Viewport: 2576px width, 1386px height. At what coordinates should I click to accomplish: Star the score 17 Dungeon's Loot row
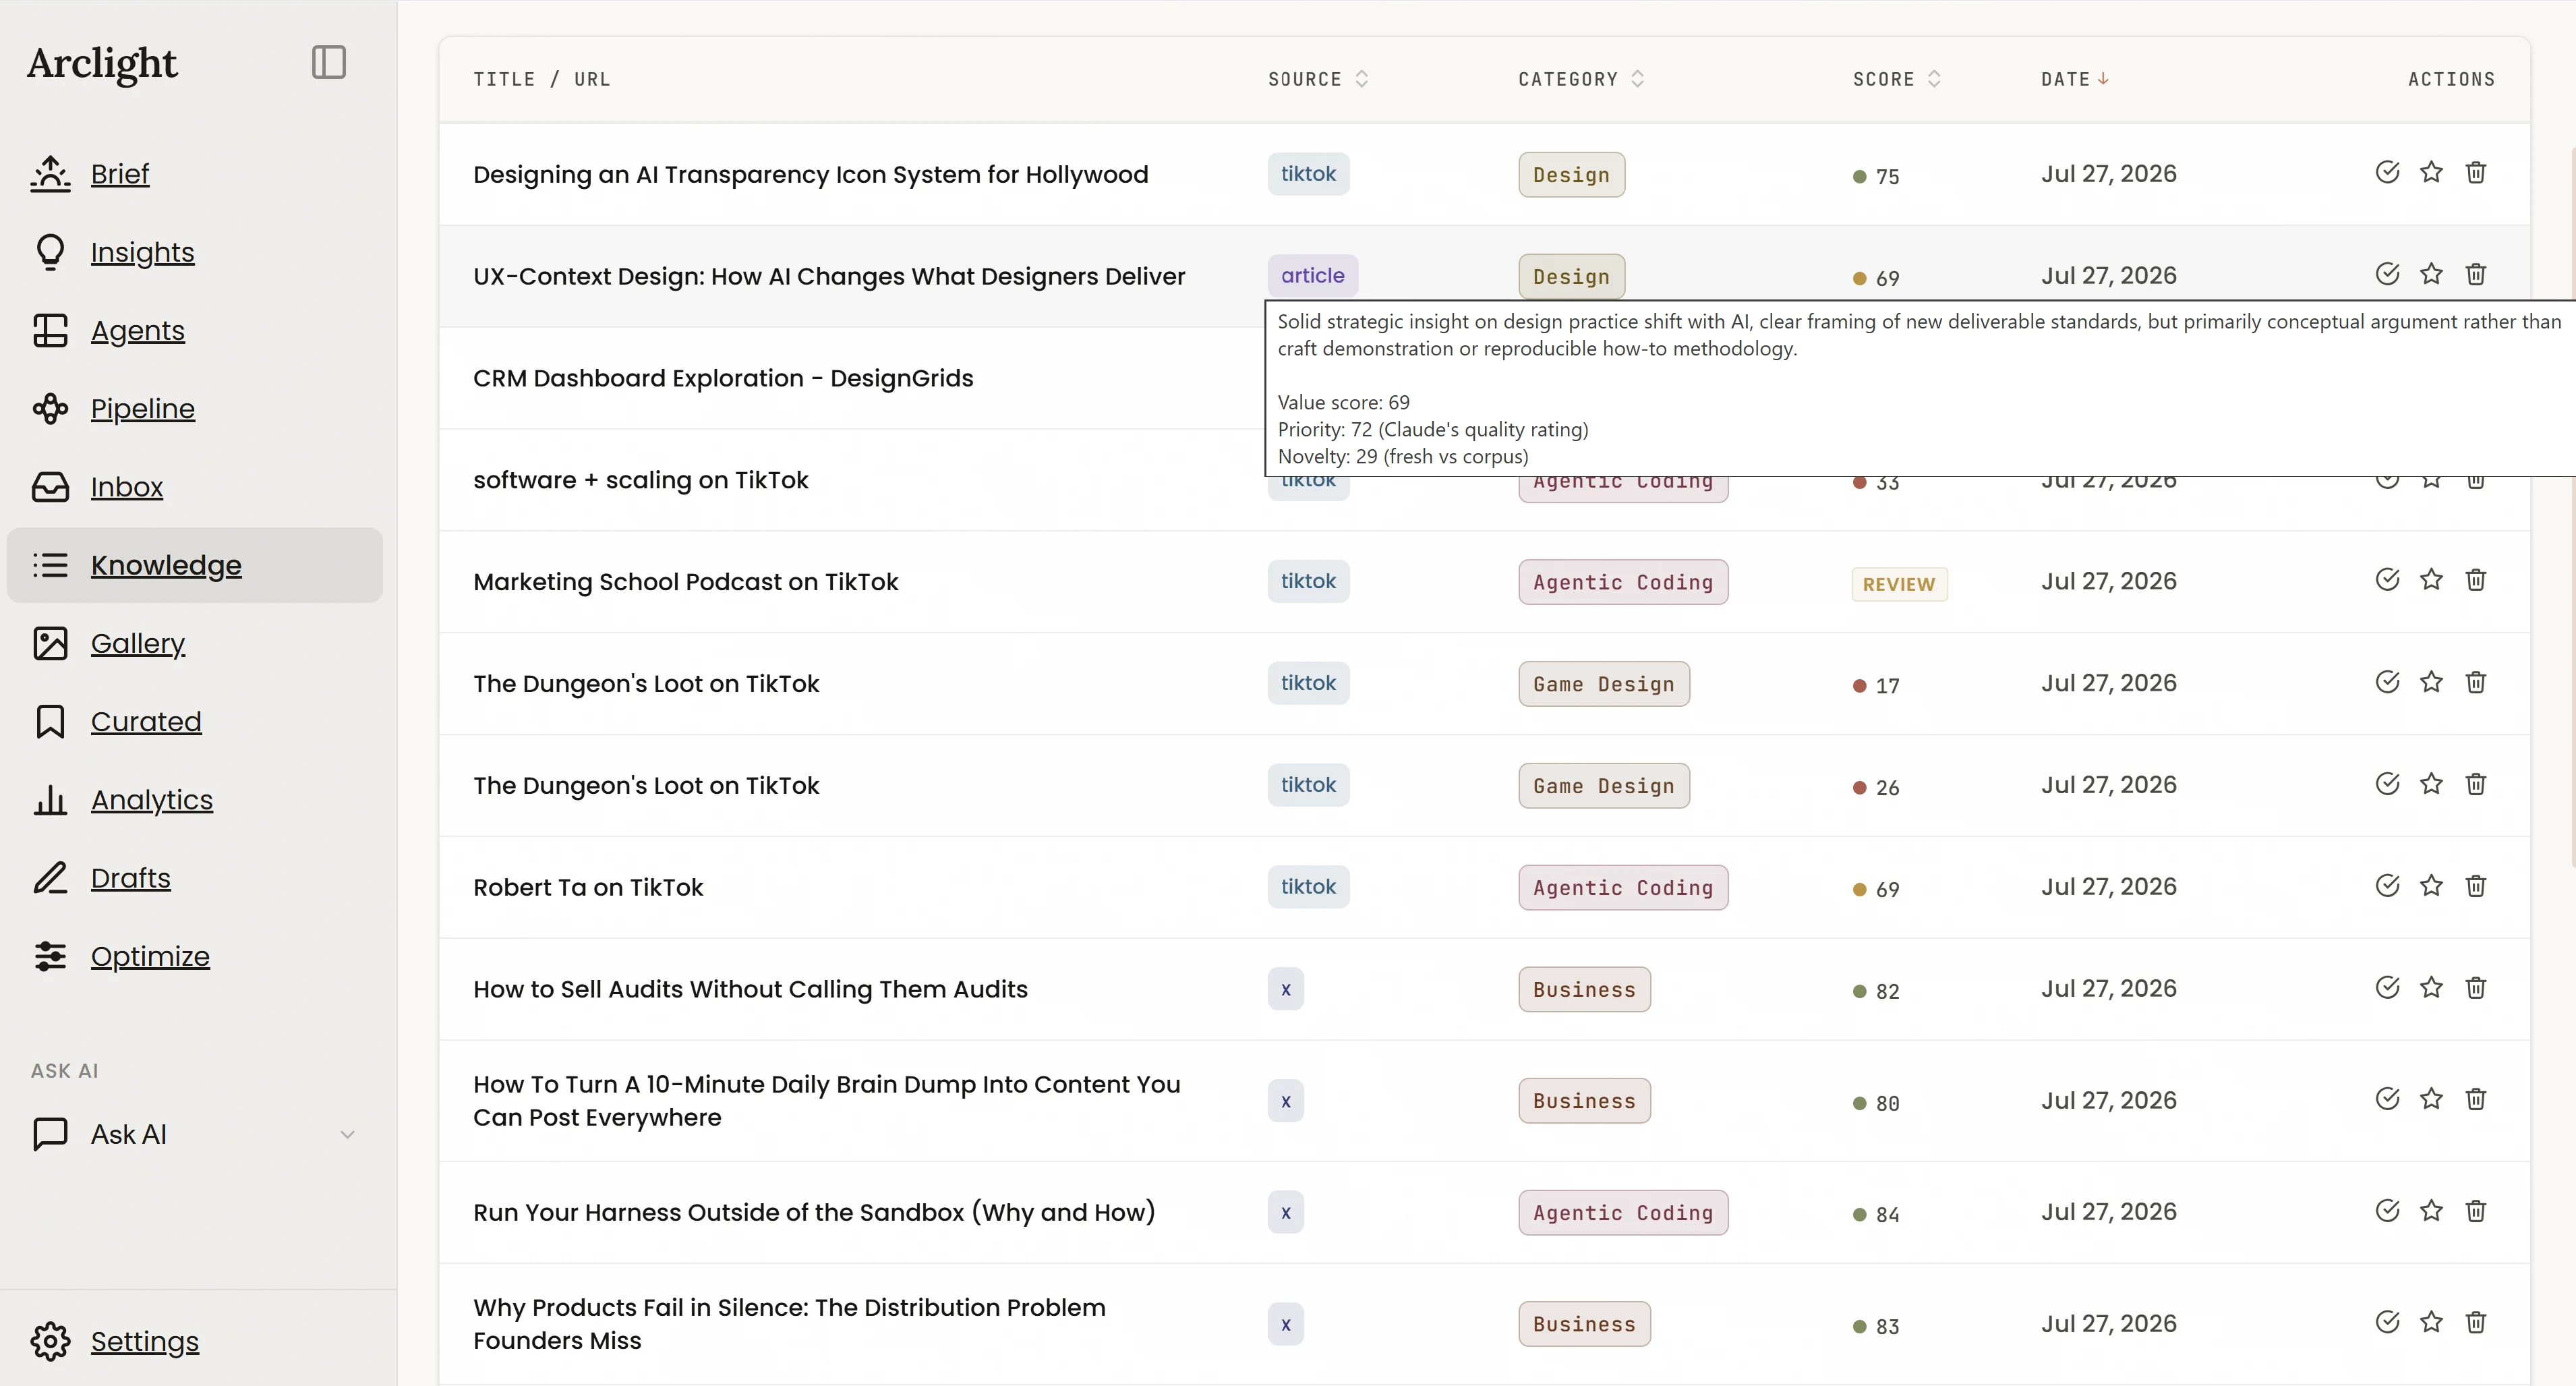click(x=2431, y=682)
